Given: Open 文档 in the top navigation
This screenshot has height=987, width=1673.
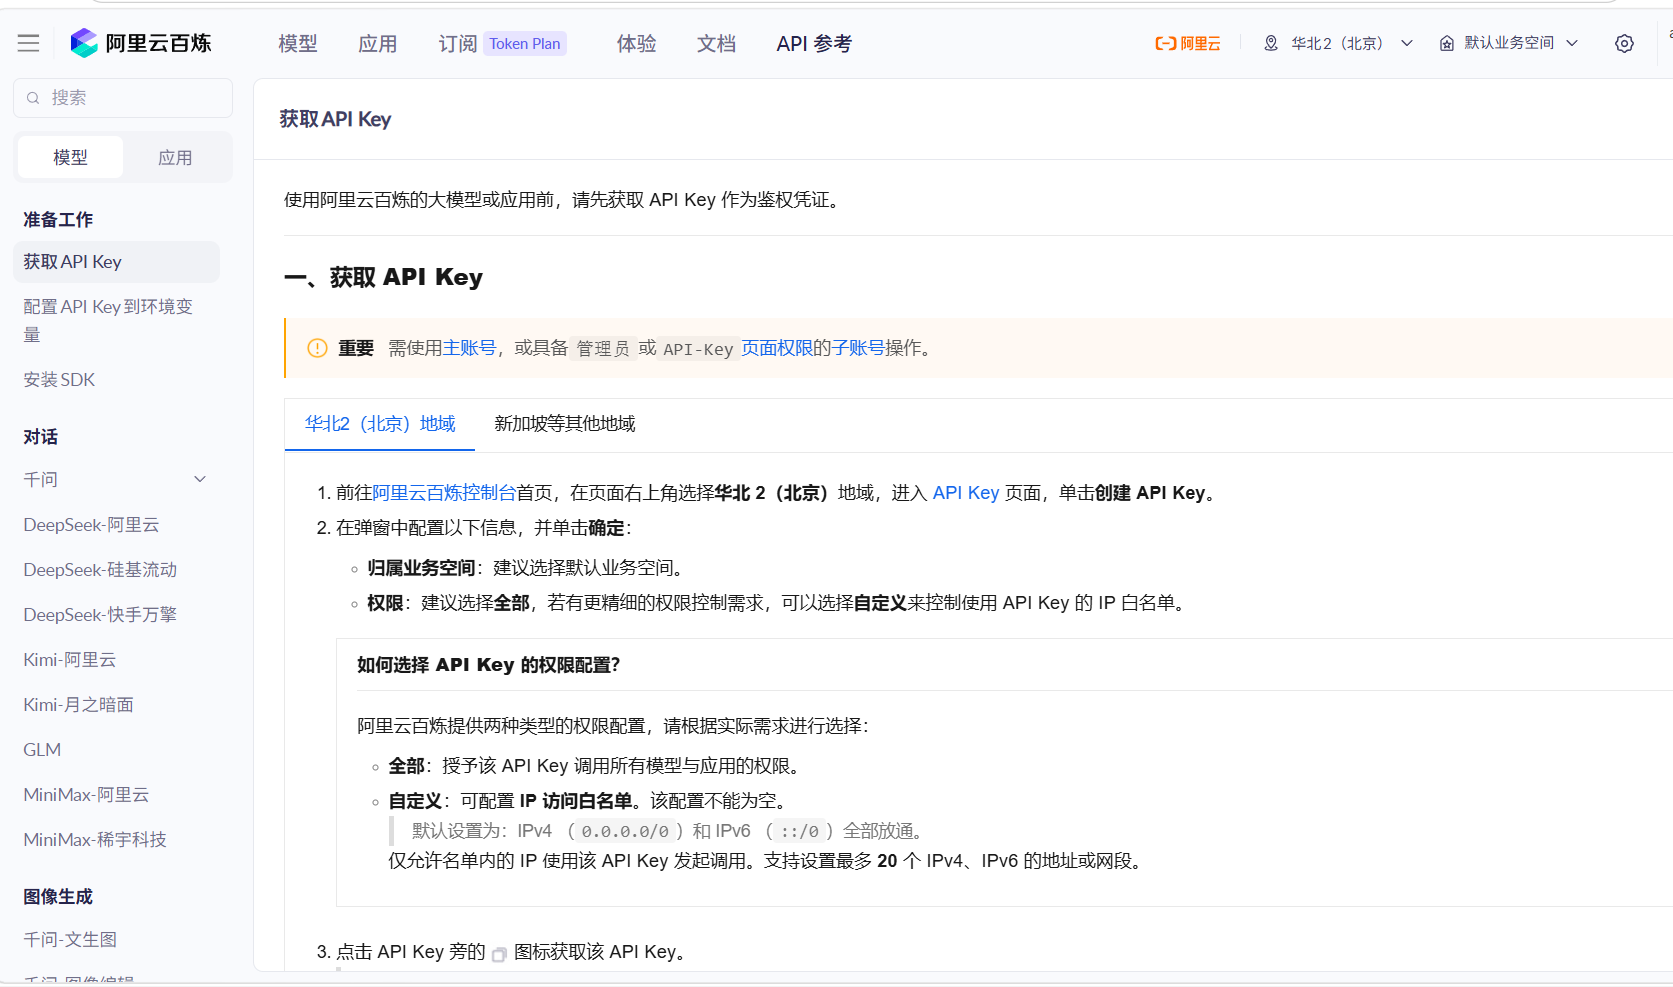Looking at the screenshot, I should [x=717, y=43].
